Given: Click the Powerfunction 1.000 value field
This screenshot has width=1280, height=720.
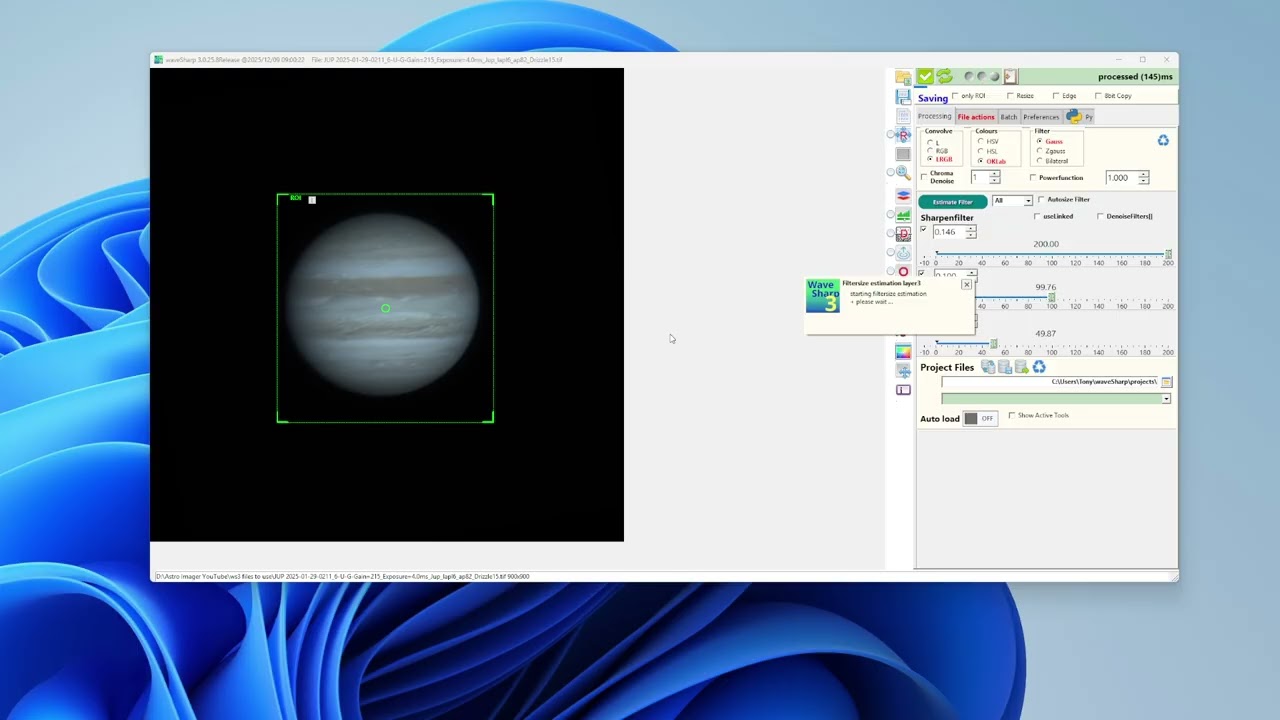Looking at the screenshot, I should tap(1121, 177).
